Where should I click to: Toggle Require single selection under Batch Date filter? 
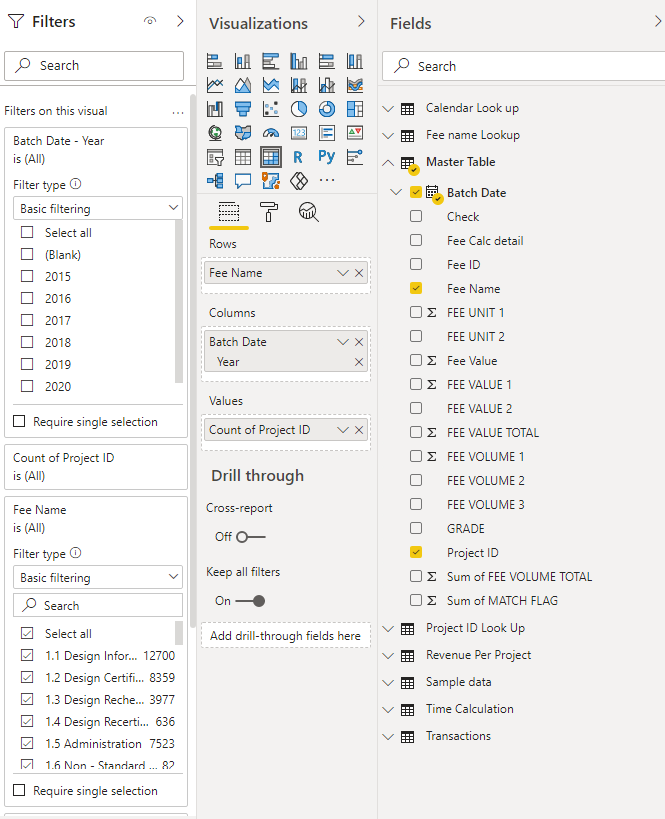click(x=19, y=421)
